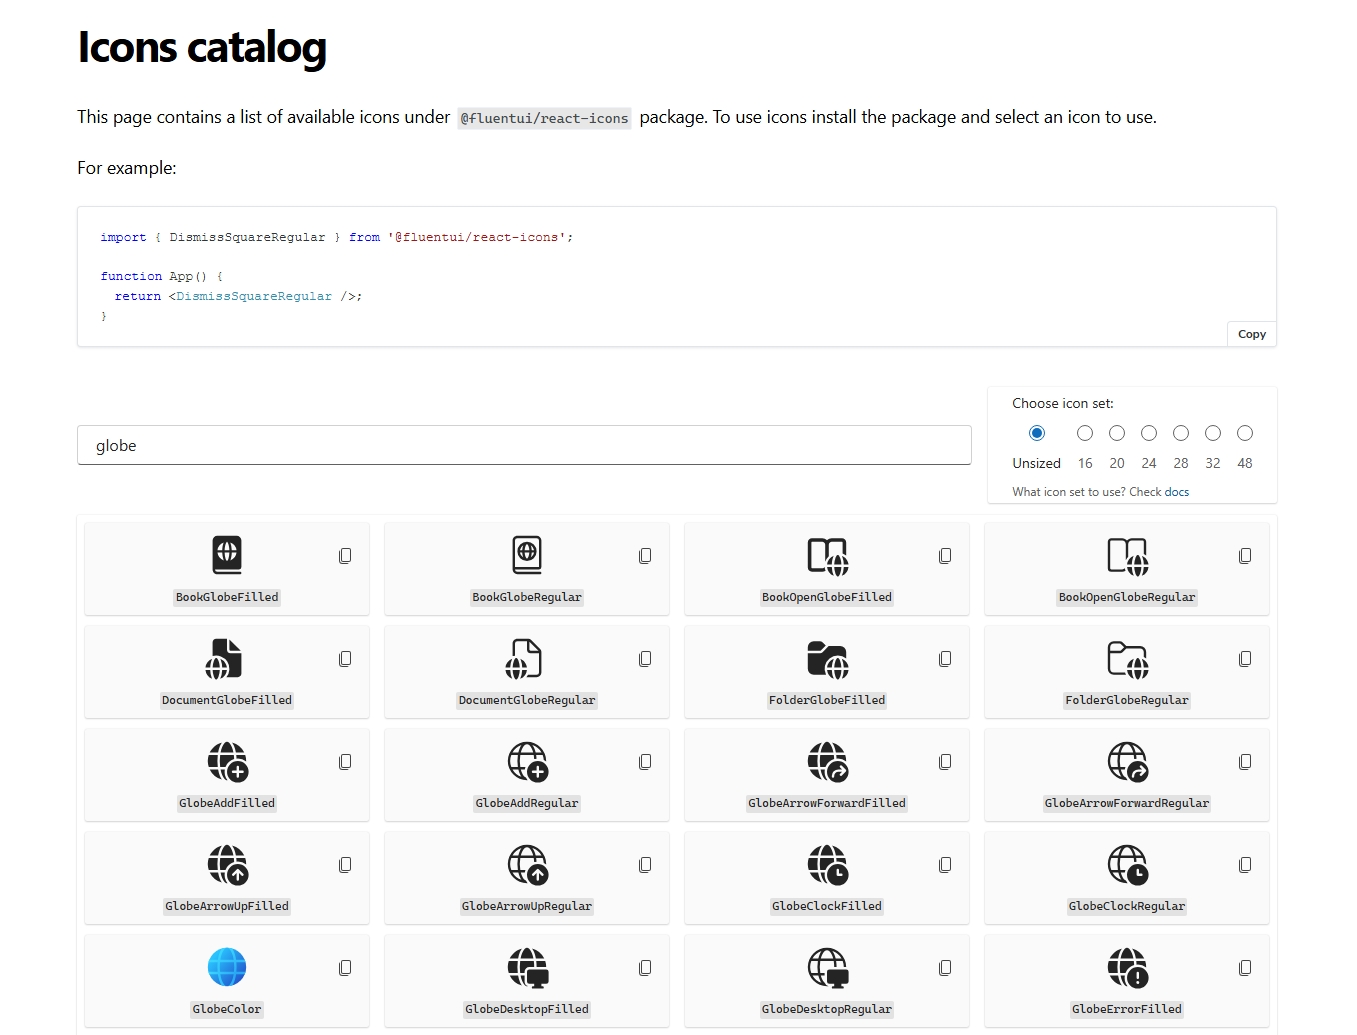
Task: Click the Copy button for the code example
Action: point(1251,333)
